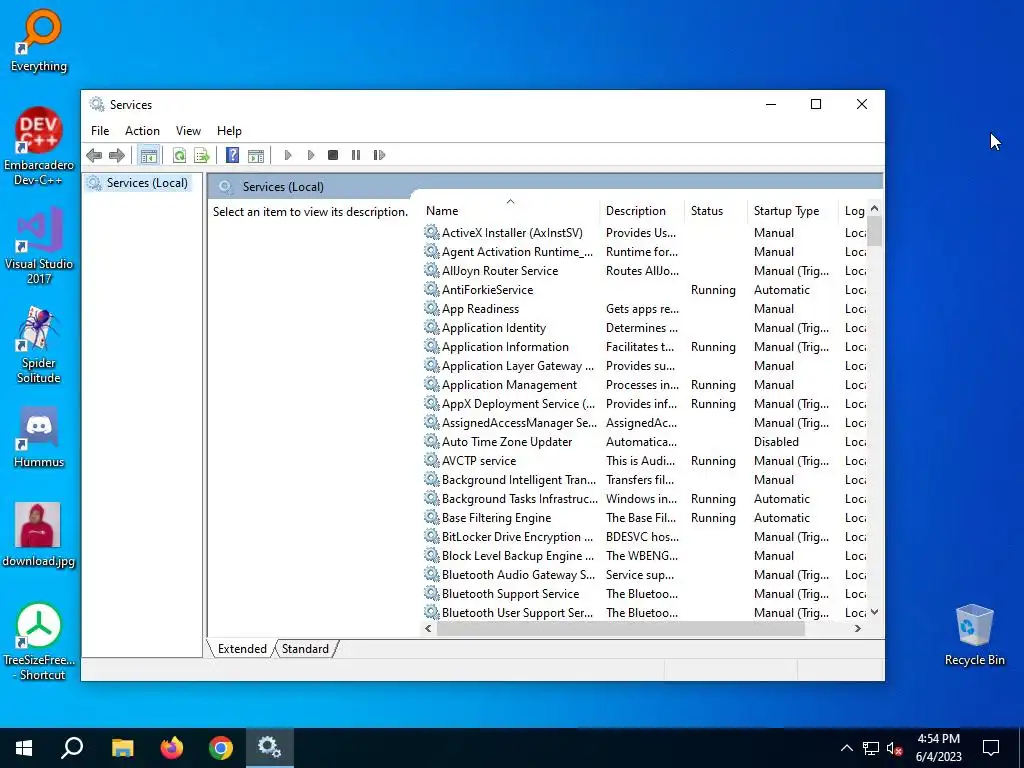This screenshot has width=1024, height=768.
Task: Click the horizontal scrollbar right arrow
Action: click(857, 628)
